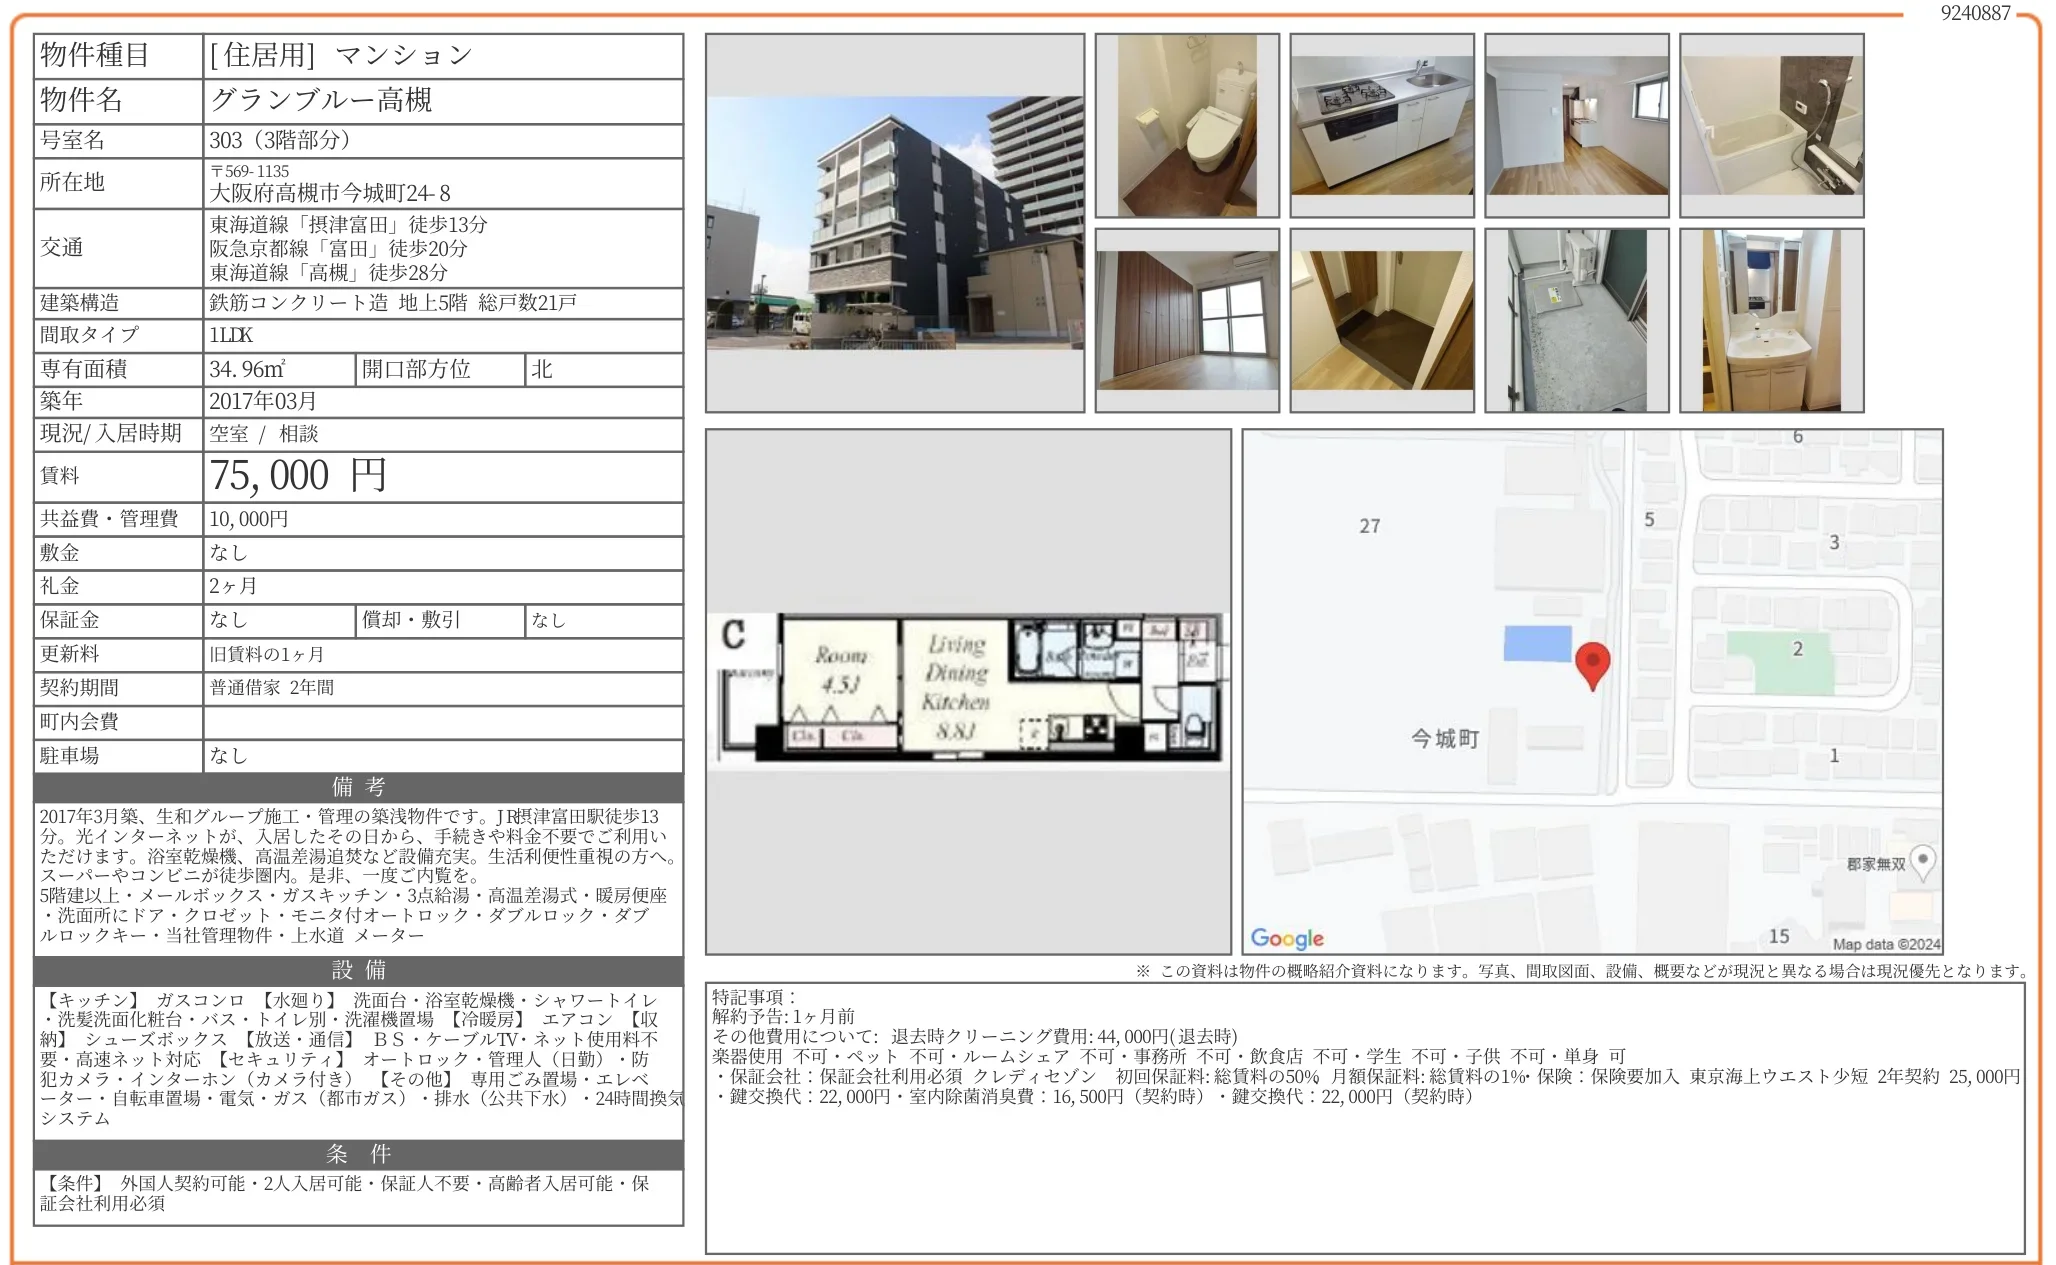Click the red map location pin
The width and height of the screenshot is (2056, 1265).
point(1592,664)
